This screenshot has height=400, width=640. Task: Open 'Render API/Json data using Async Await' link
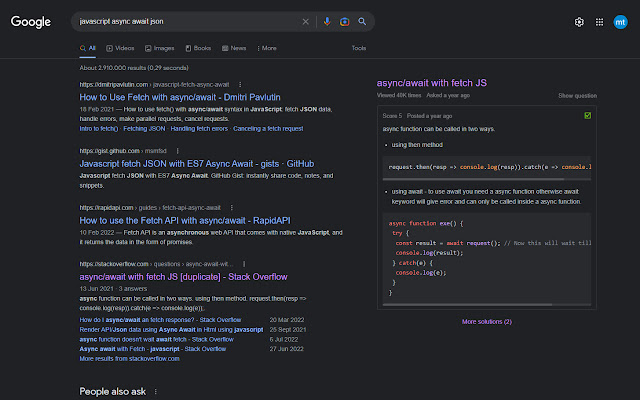click(x=171, y=329)
